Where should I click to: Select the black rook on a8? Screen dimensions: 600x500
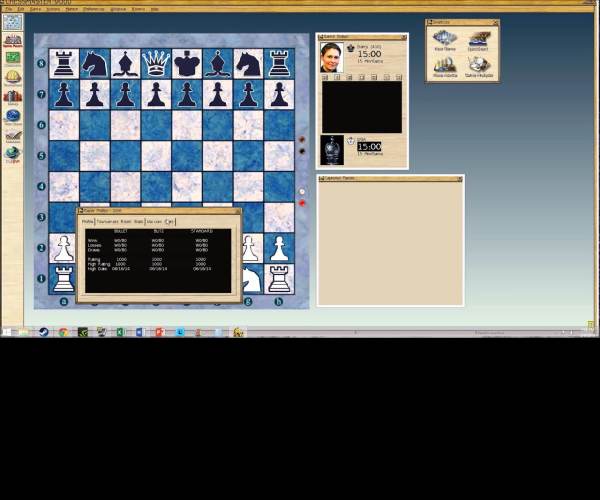[64, 64]
